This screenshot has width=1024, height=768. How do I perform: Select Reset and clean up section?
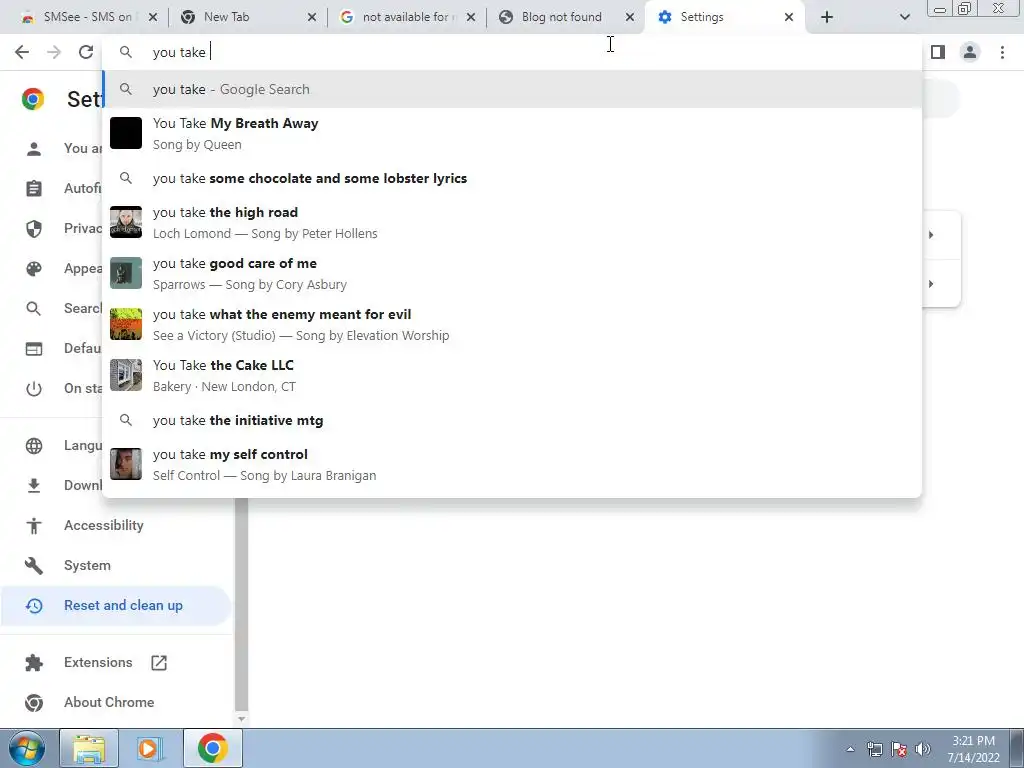pyautogui.click(x=115, y=605)
